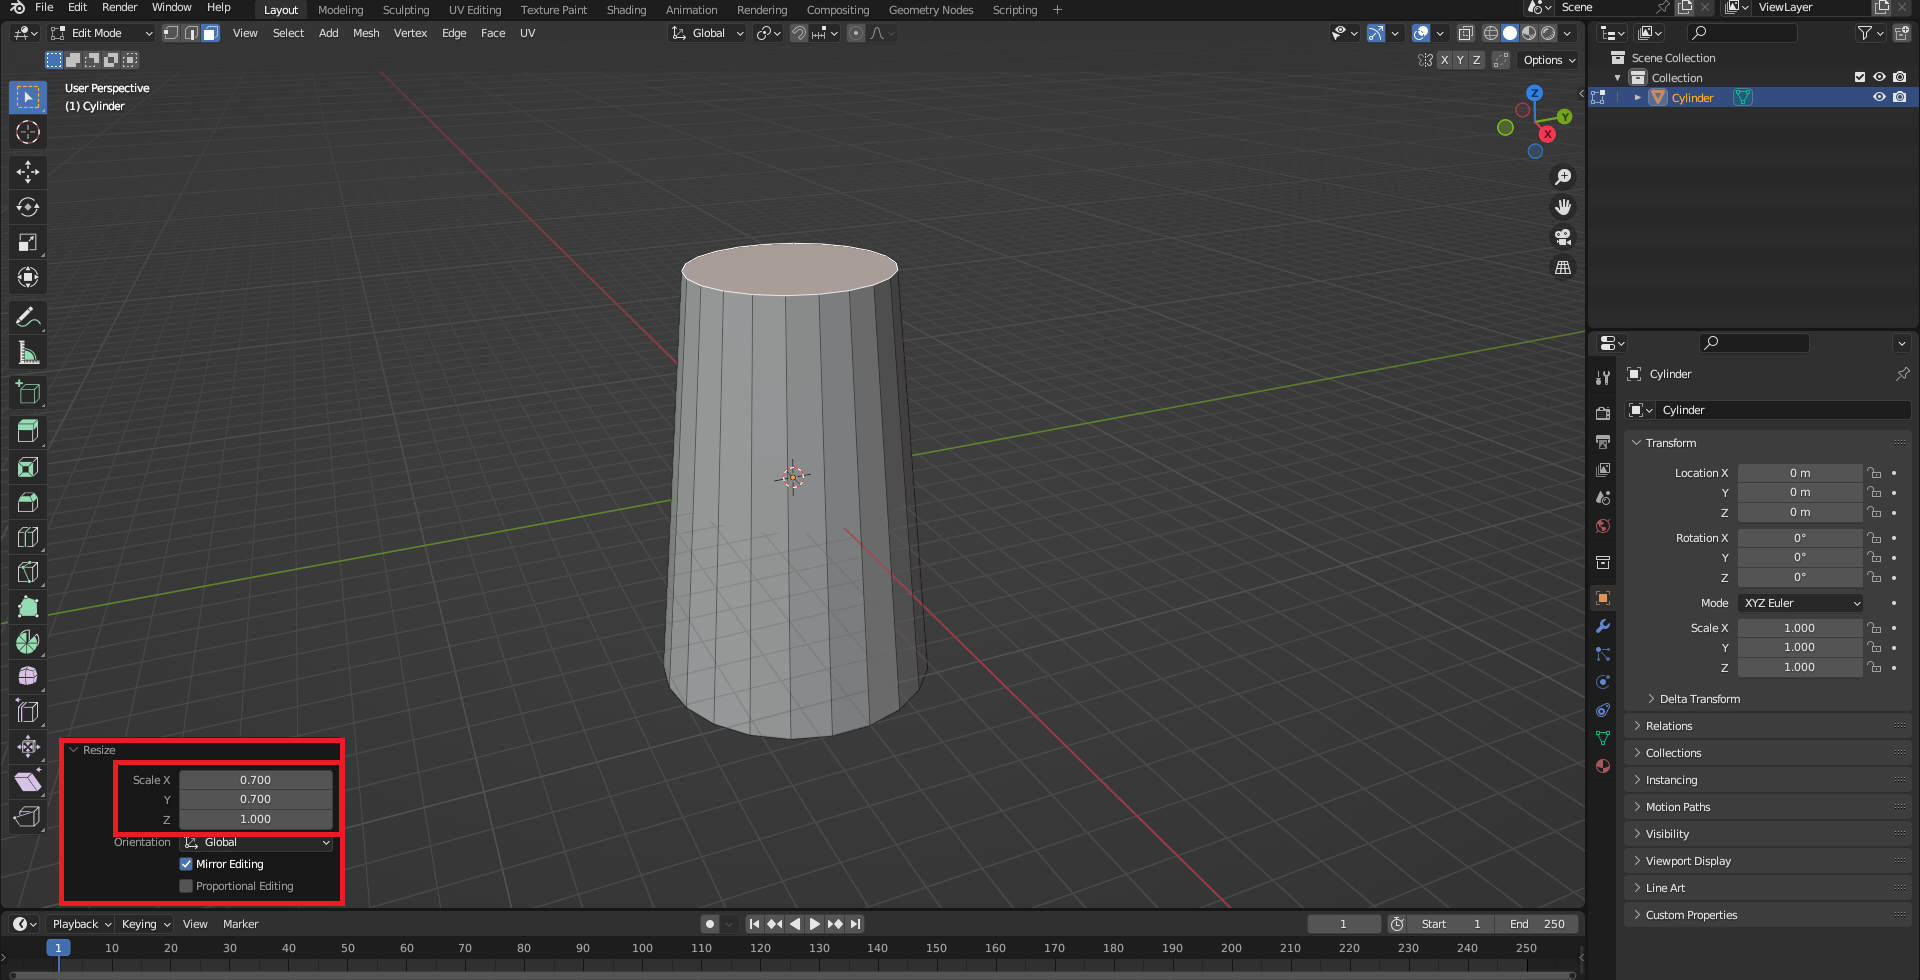Select the Measure ruler tool

pos(28,353)
